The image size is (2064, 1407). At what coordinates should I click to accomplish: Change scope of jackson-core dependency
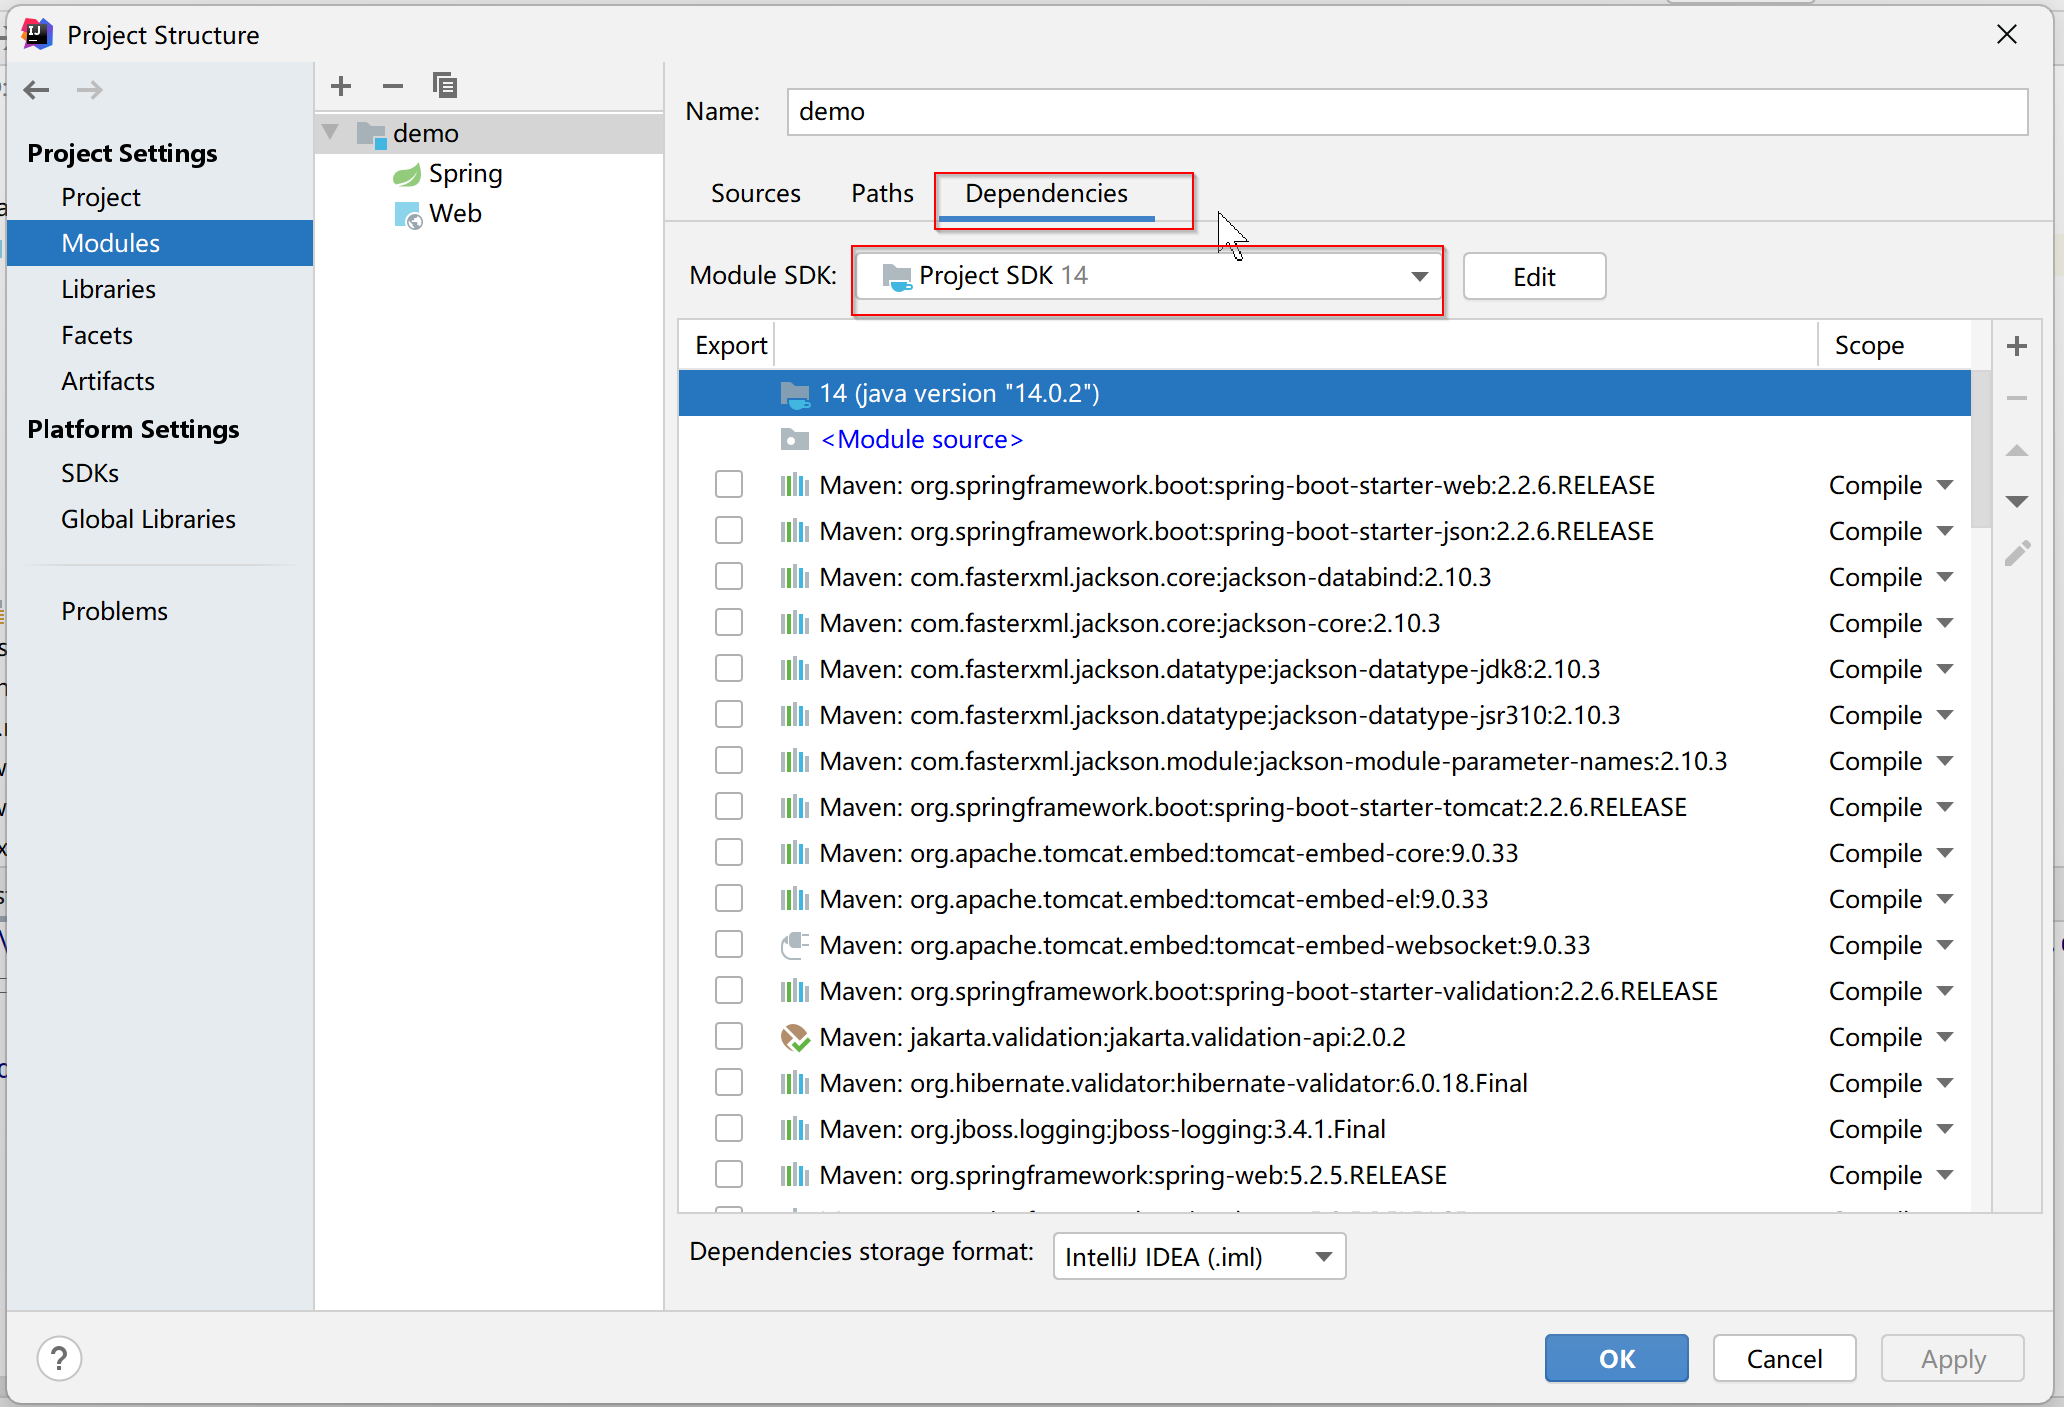1890,623
